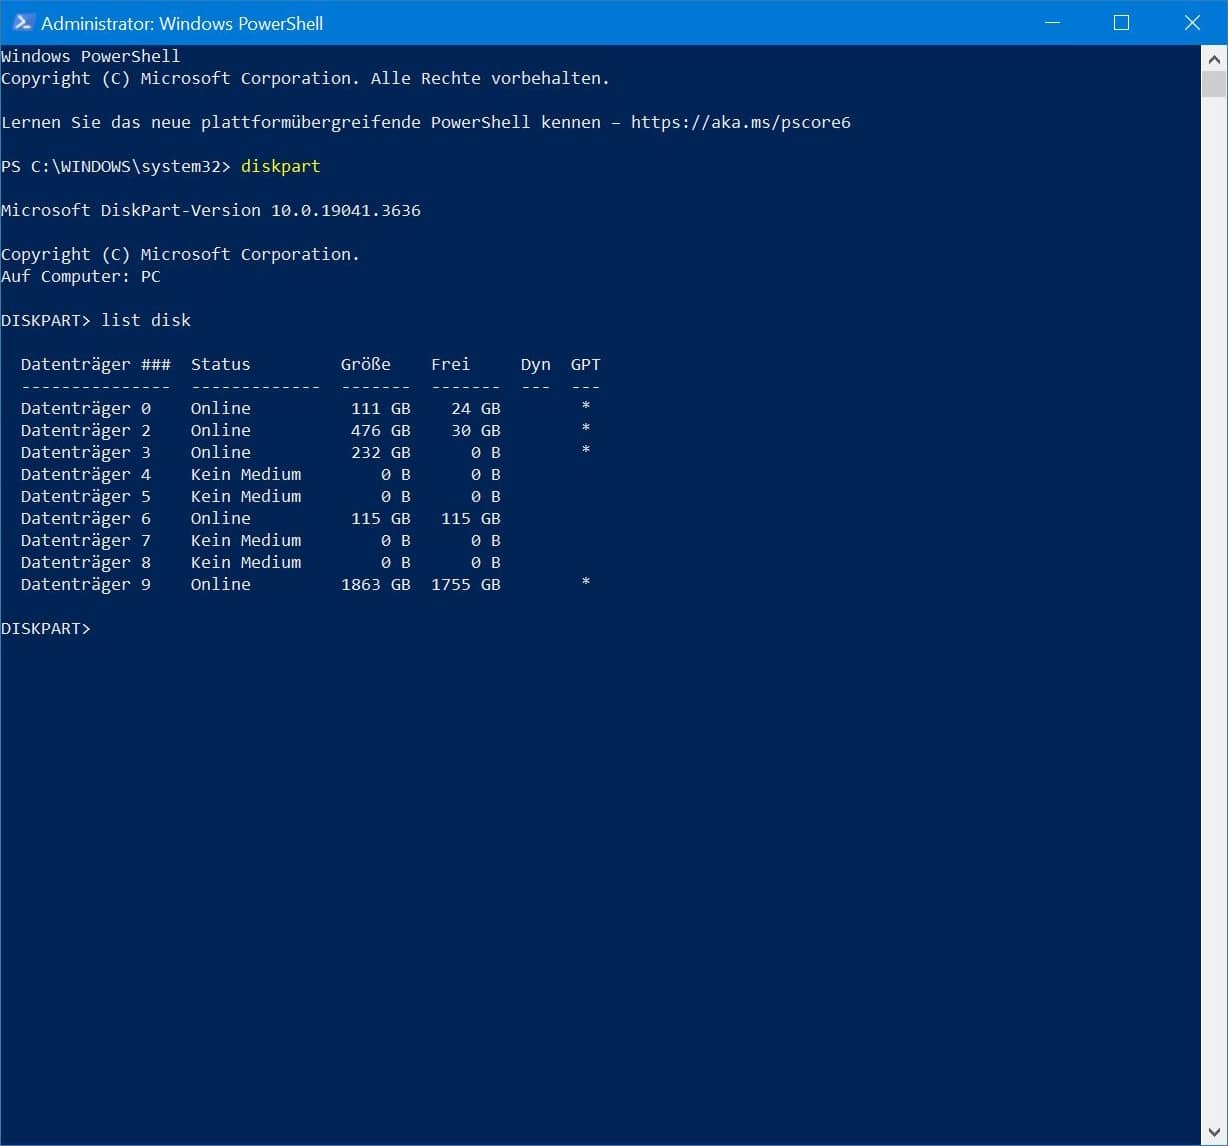Screen dimensions: 1228x1146
Task: Click the 'Datenträger 4' row label
Action: [x=86, y=474]
